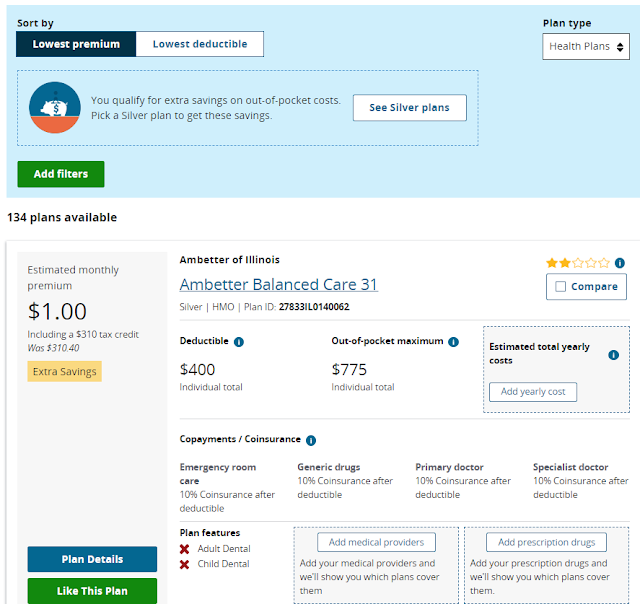The image size is (640, 604).
Task: Click info icon beside star rating
Action: click(620, 263)
